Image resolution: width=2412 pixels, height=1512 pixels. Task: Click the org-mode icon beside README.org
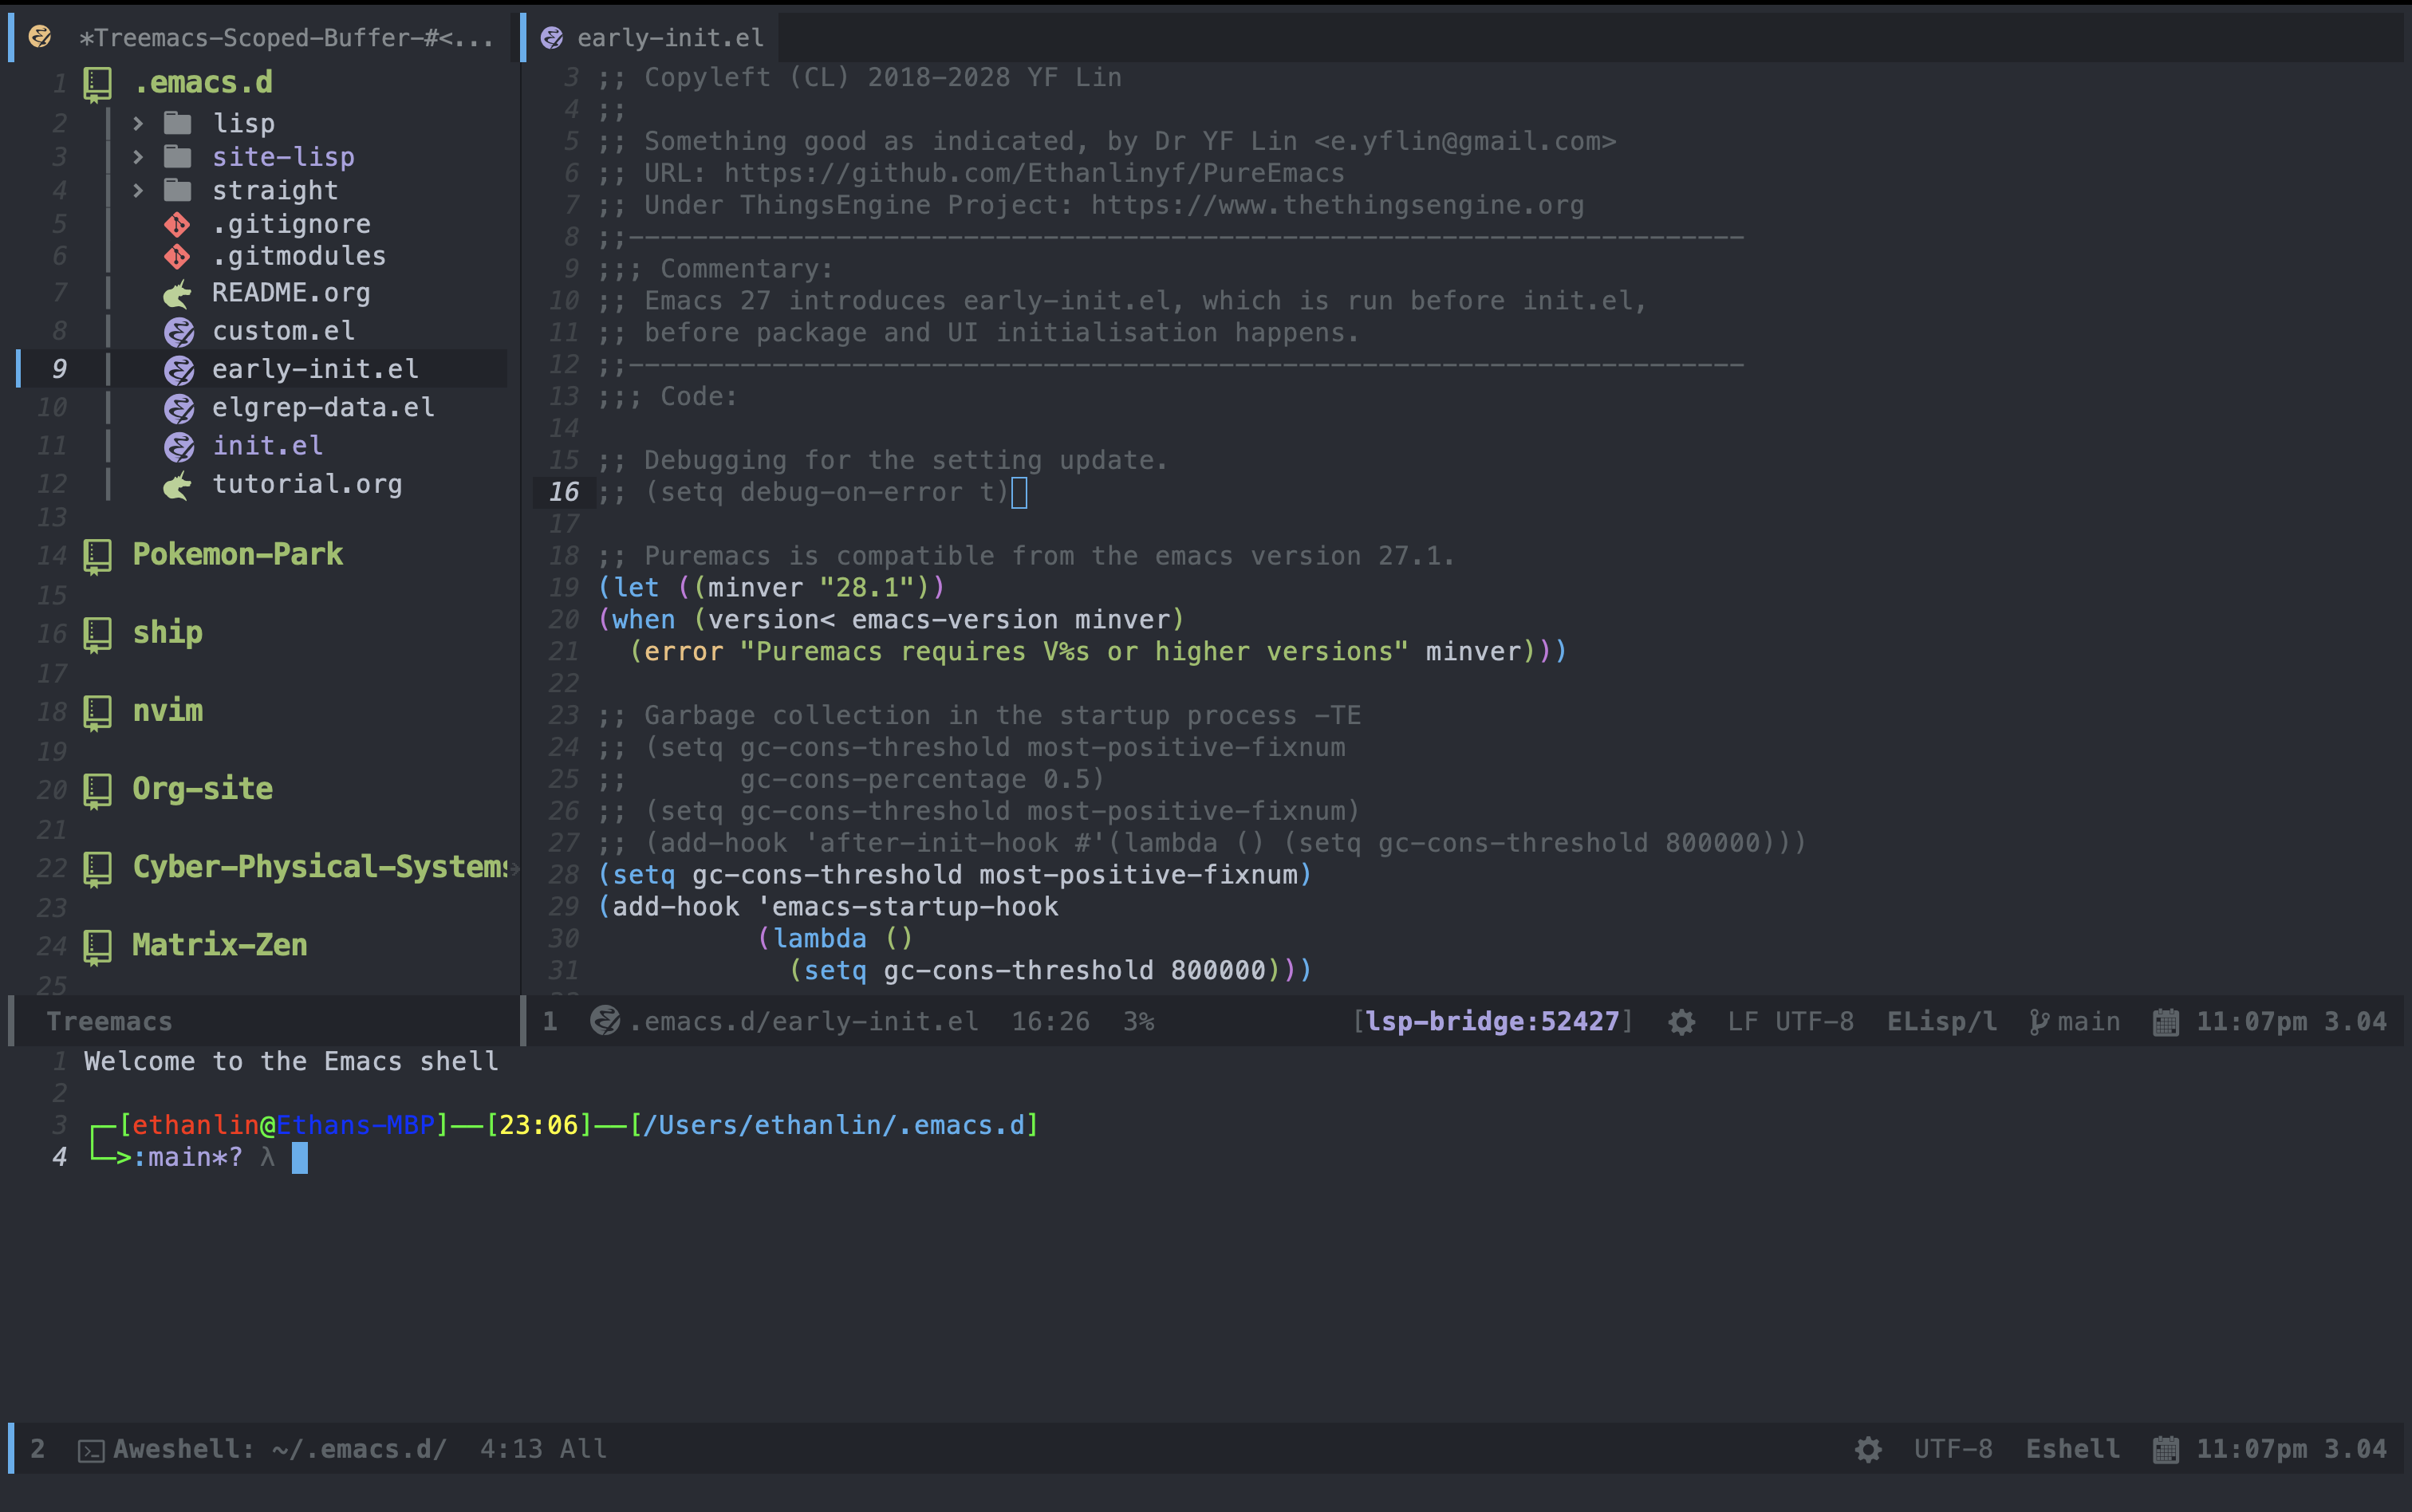[x=177, y=294]
